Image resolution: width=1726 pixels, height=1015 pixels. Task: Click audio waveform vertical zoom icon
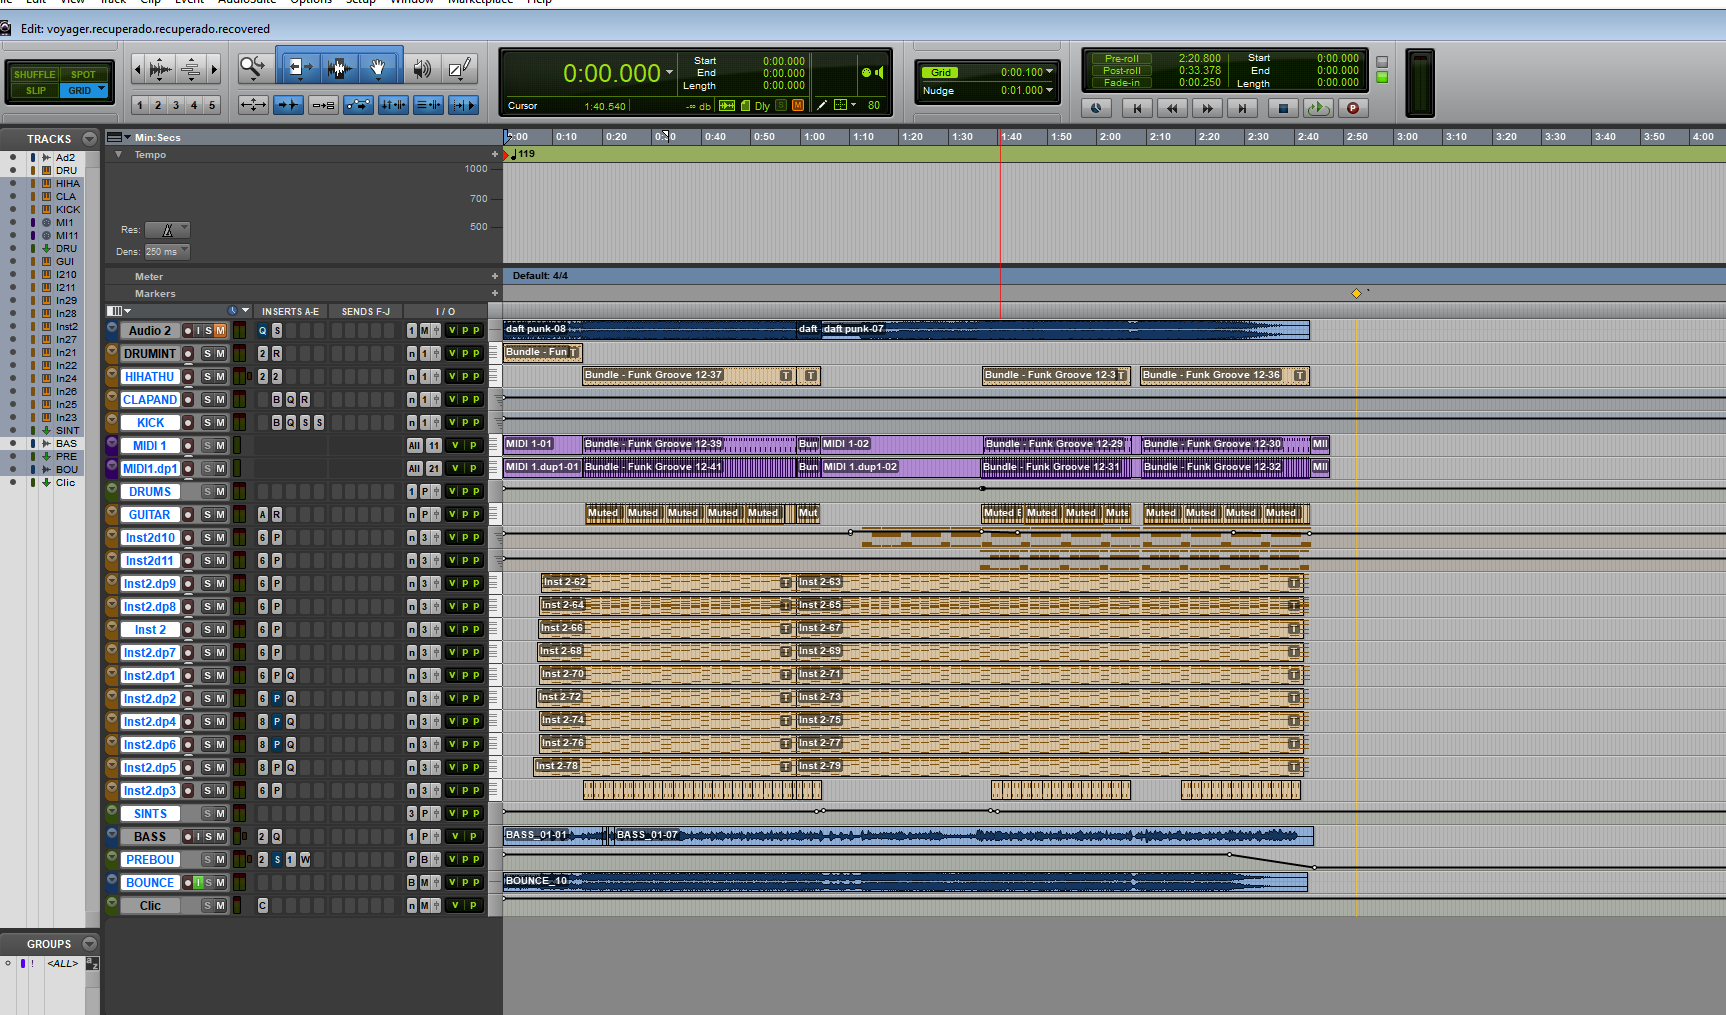(160, 69)
